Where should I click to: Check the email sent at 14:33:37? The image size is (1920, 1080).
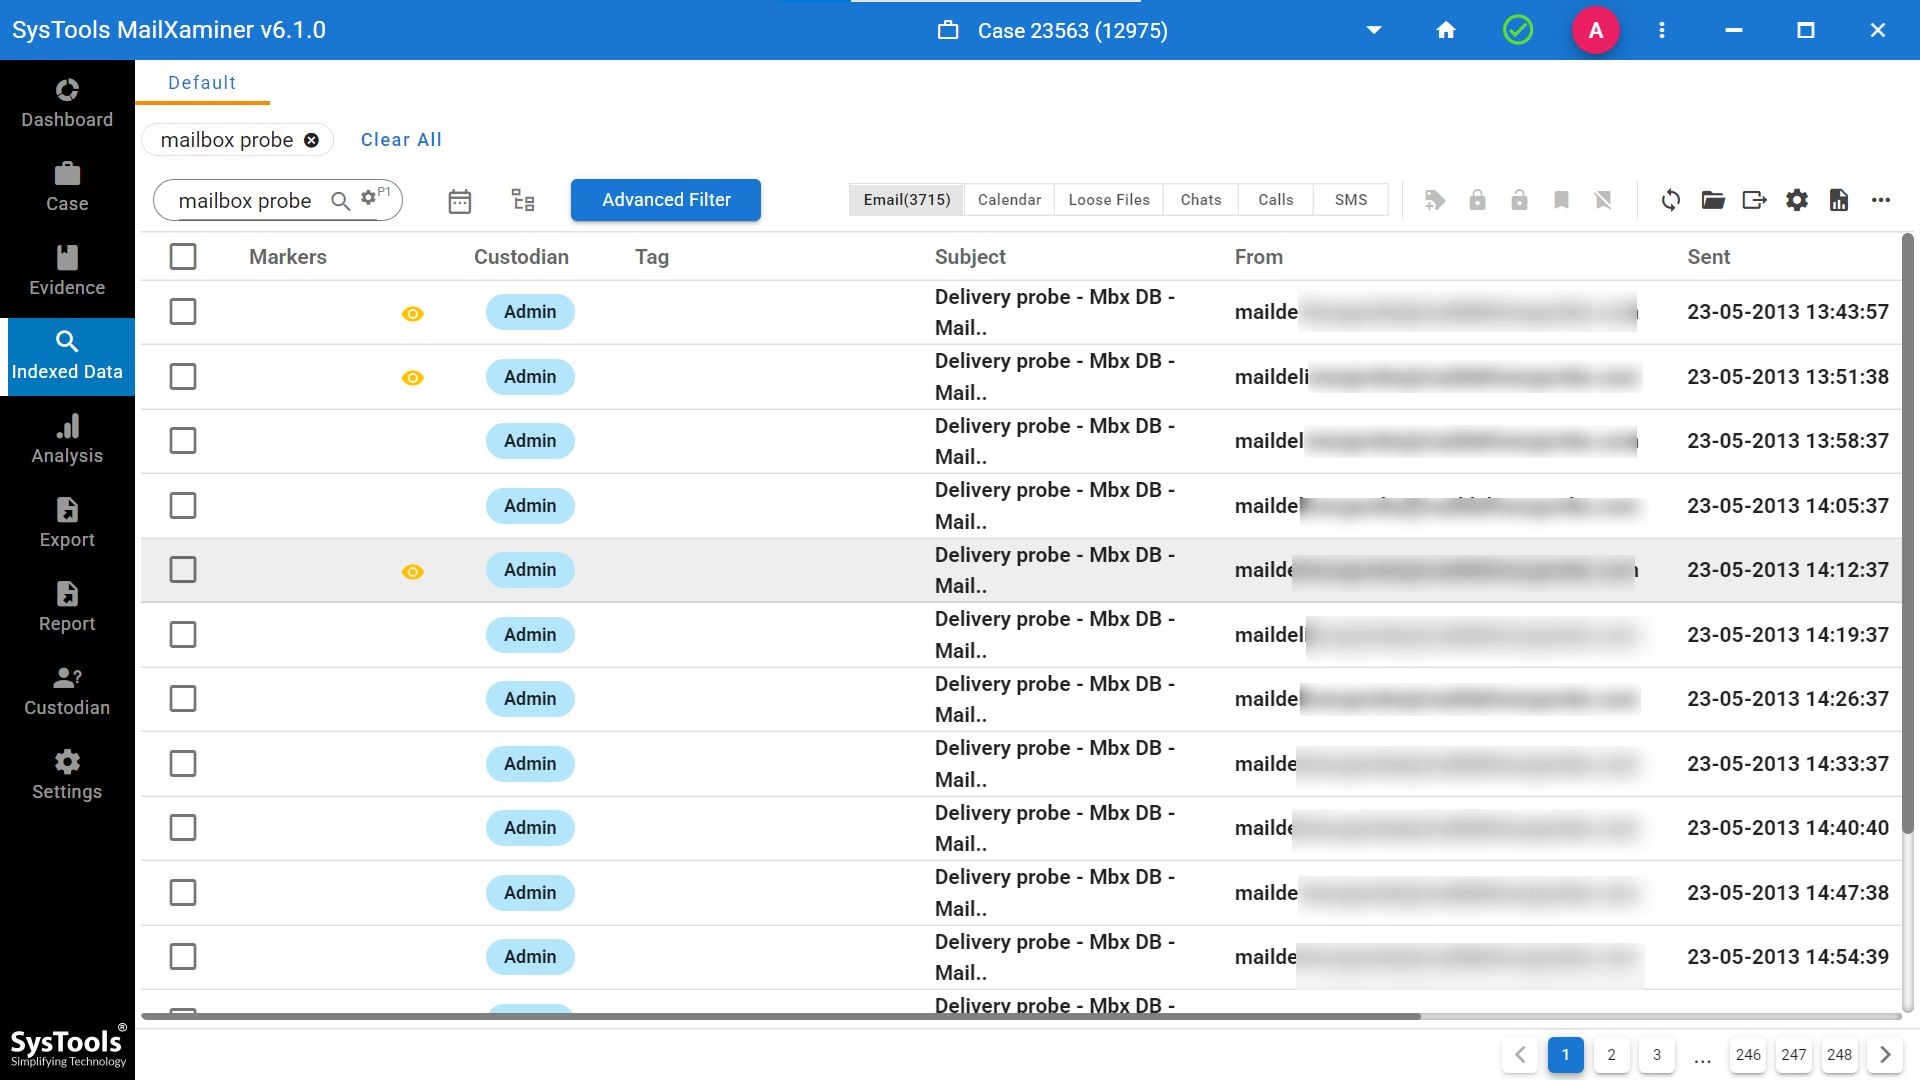point(183,764)
